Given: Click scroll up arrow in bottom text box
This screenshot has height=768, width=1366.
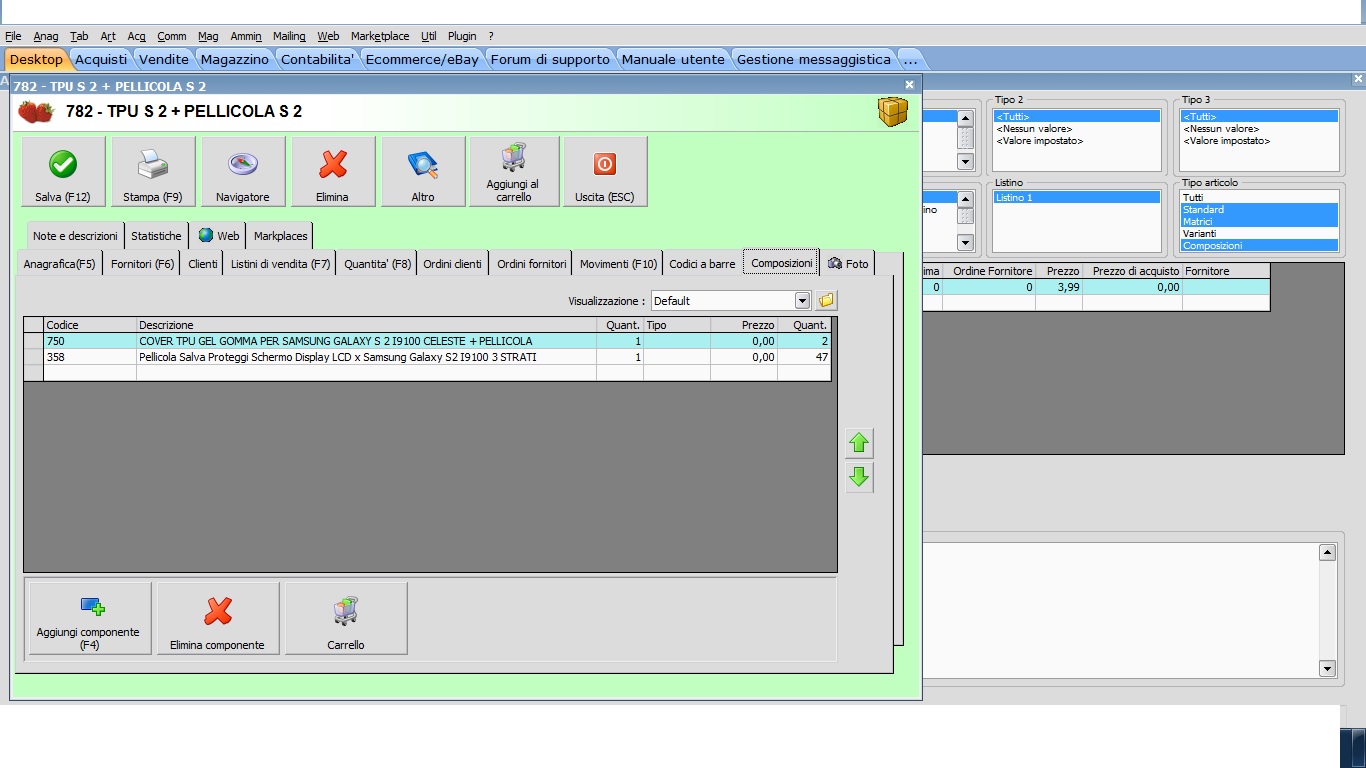Looking at the screenshot, I should tap(1327, 553).
